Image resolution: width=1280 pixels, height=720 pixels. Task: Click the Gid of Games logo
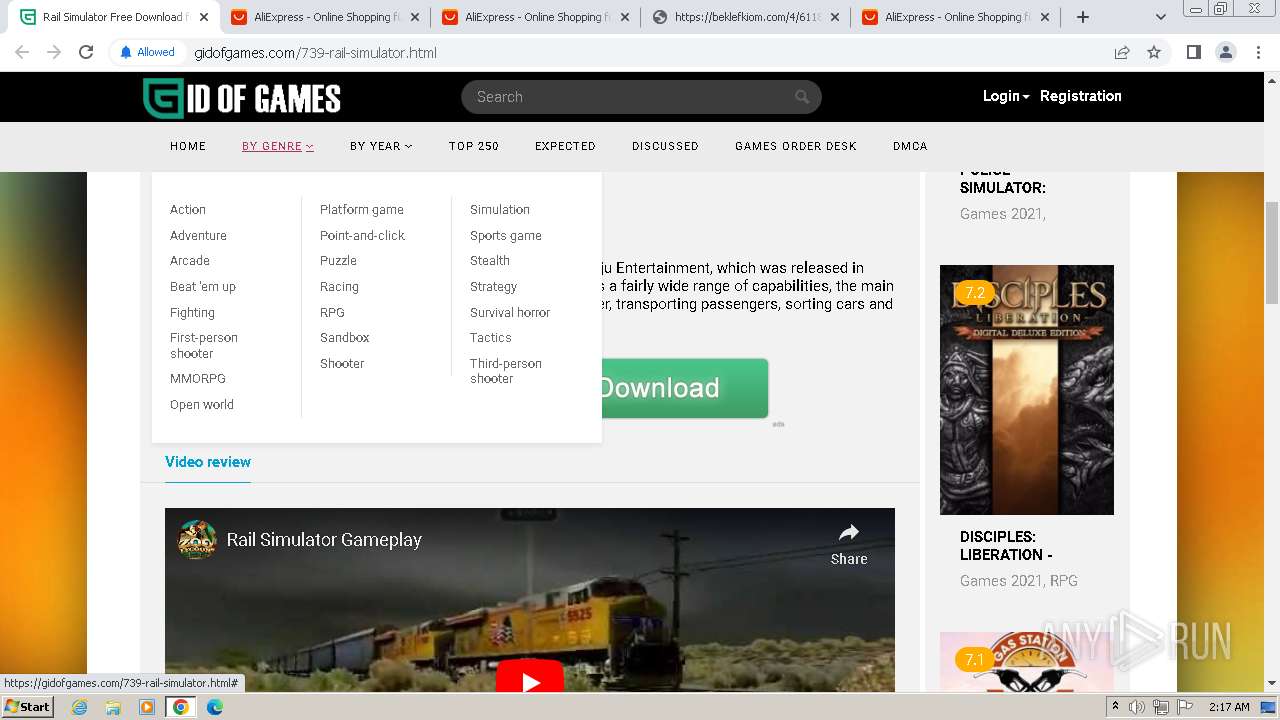[x=241, y=98]
